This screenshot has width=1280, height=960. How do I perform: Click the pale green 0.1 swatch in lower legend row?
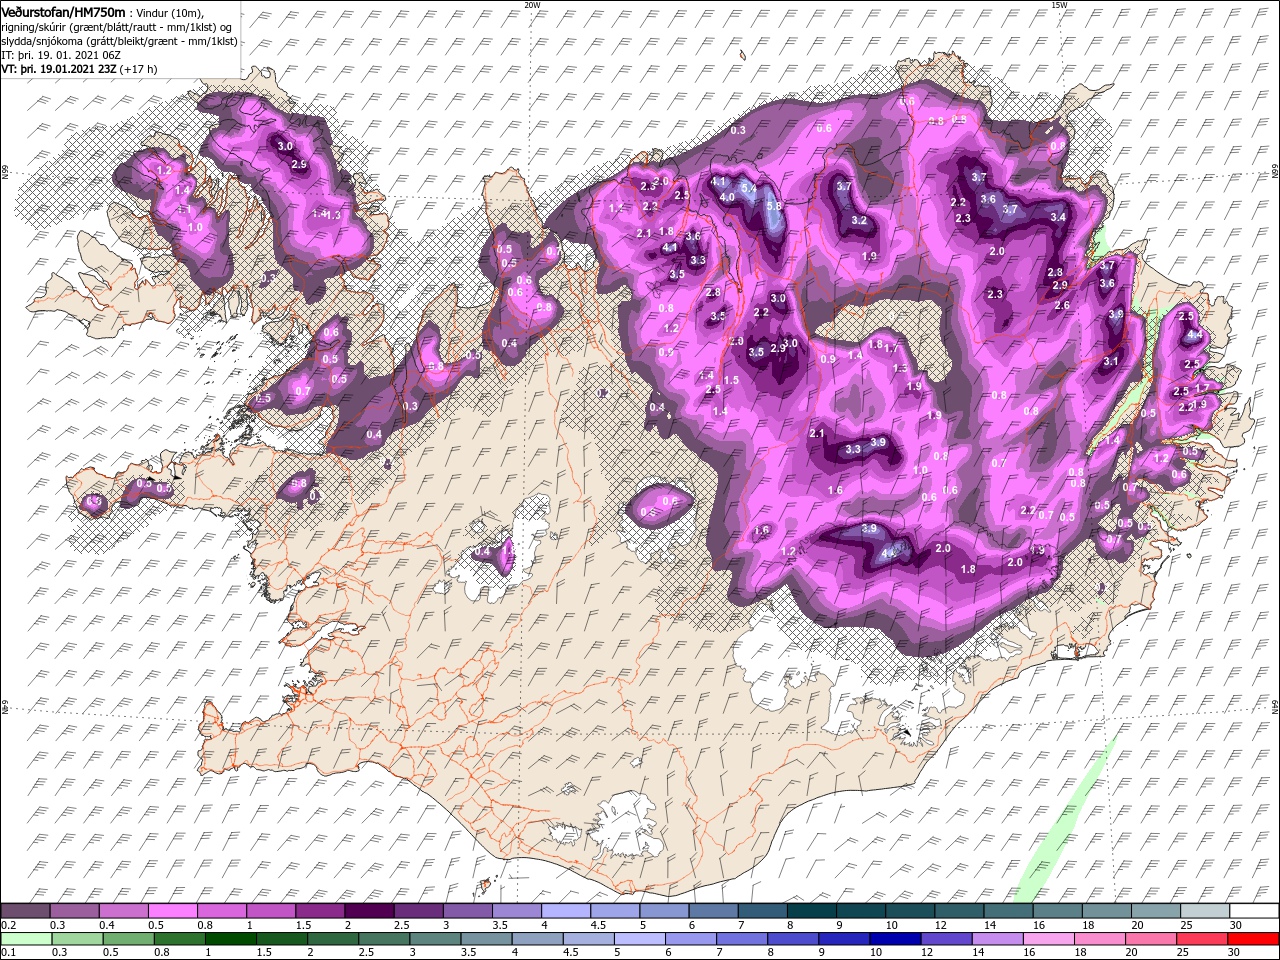click(x=25, y=939)
